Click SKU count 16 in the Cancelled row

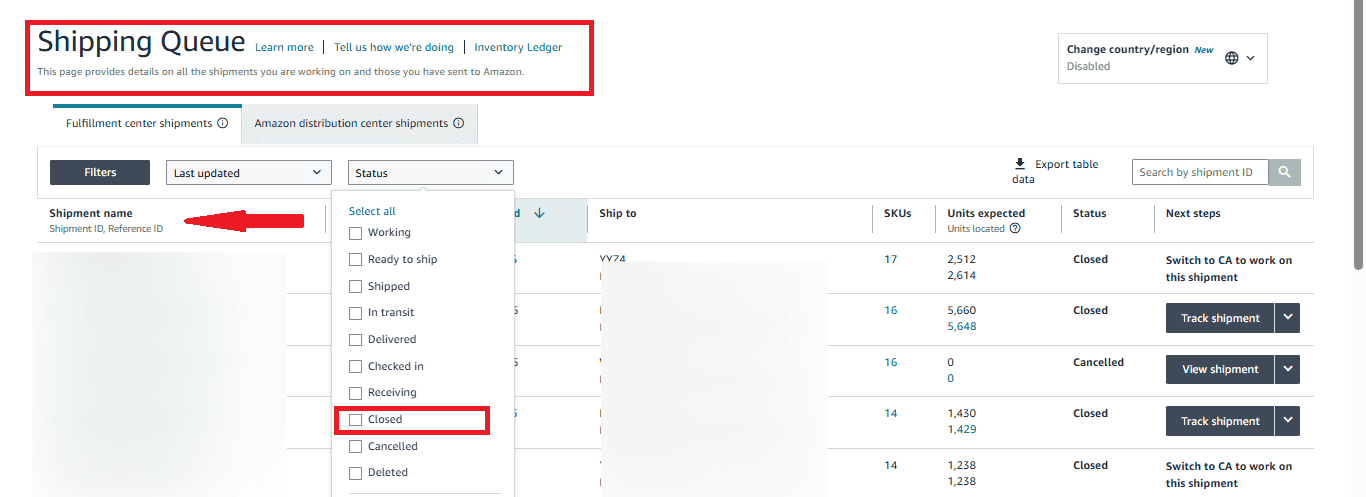[891, 362]
